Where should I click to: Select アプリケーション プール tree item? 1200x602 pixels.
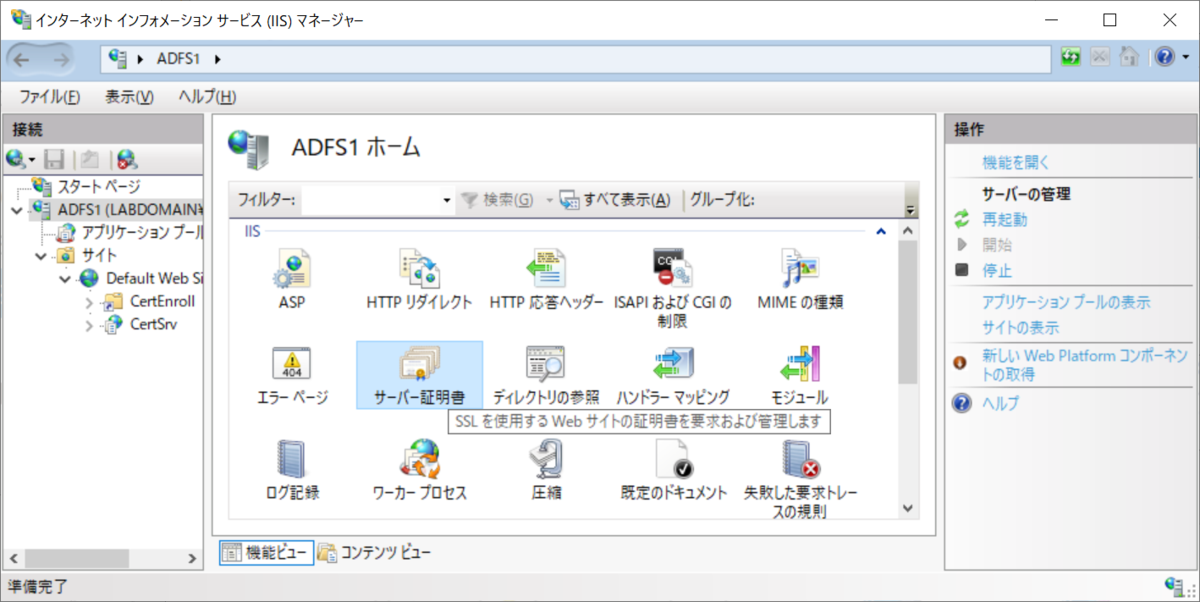143,233
